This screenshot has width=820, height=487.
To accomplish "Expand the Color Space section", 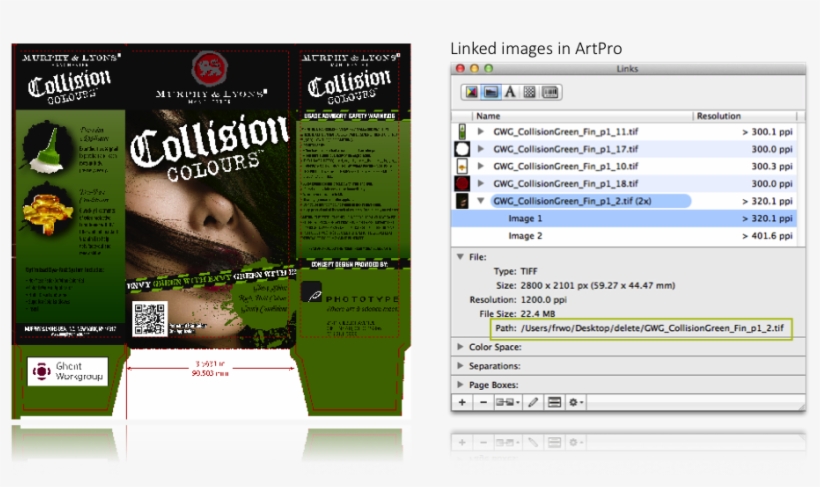I will coord(460,347).
